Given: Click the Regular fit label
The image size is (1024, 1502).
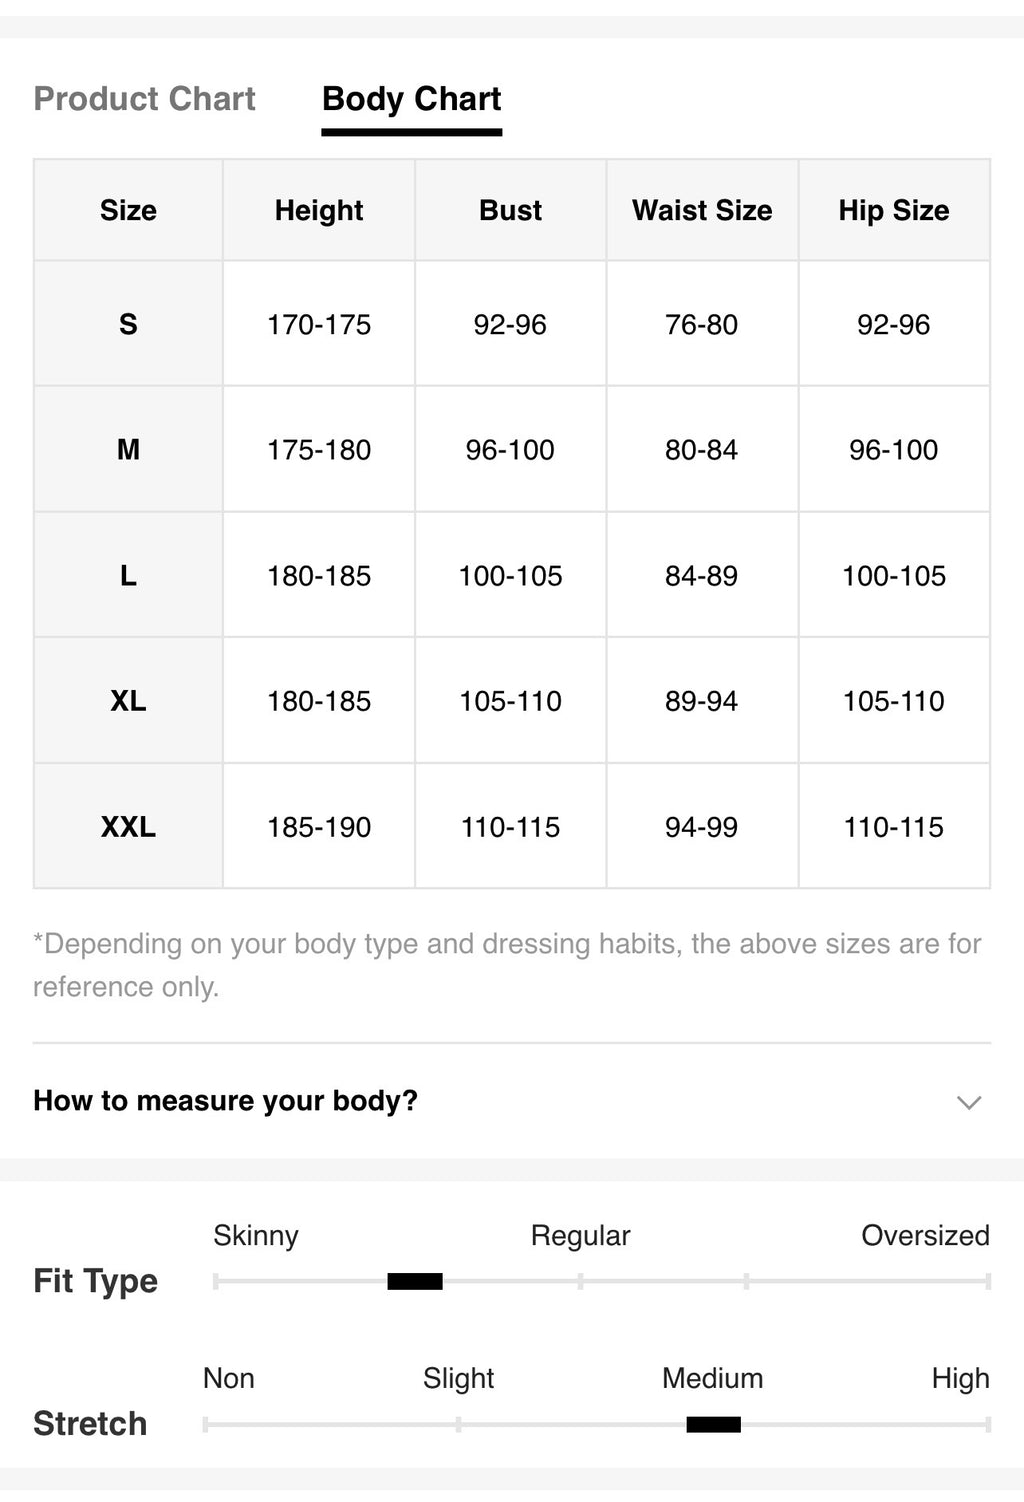Looking at the screenshot, I should 580,1236.
